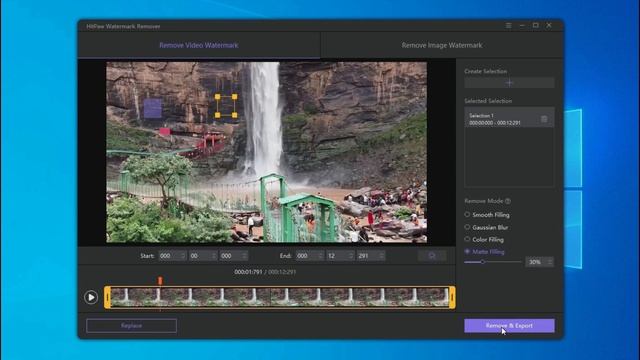Image resolution: width=640 pixels, height=360 pixels.
Task: Open the hamburger menu in title bar
Action: (509, 25)
